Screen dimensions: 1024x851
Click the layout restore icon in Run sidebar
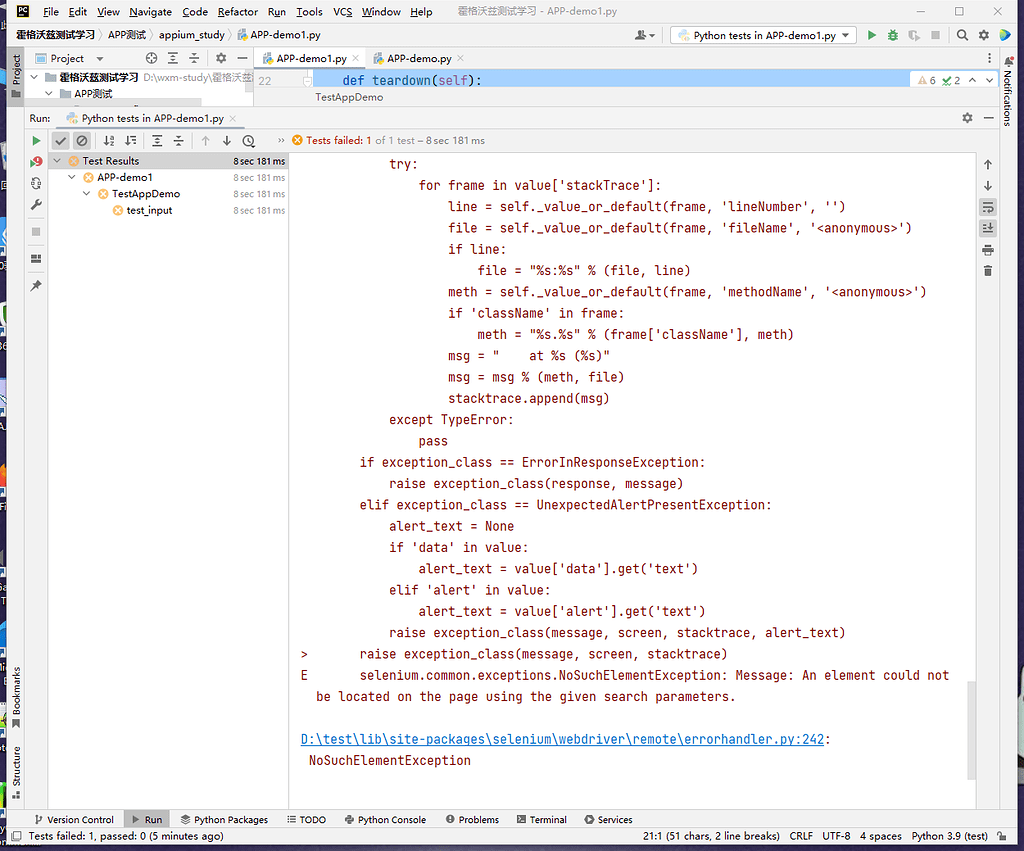pyautogui.click(x=36, y=259)
